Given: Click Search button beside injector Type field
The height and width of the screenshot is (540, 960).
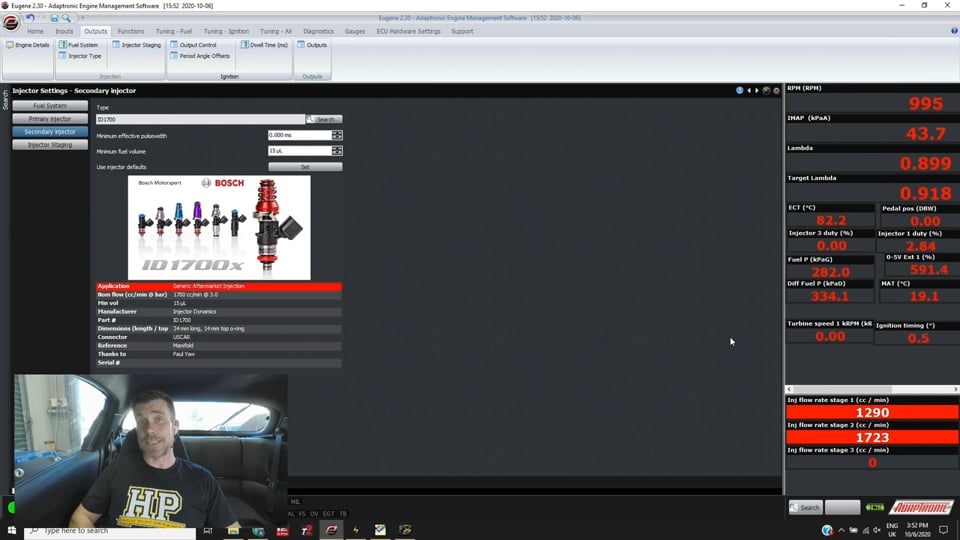Looking at the screenshot, I should click(324, 119).
